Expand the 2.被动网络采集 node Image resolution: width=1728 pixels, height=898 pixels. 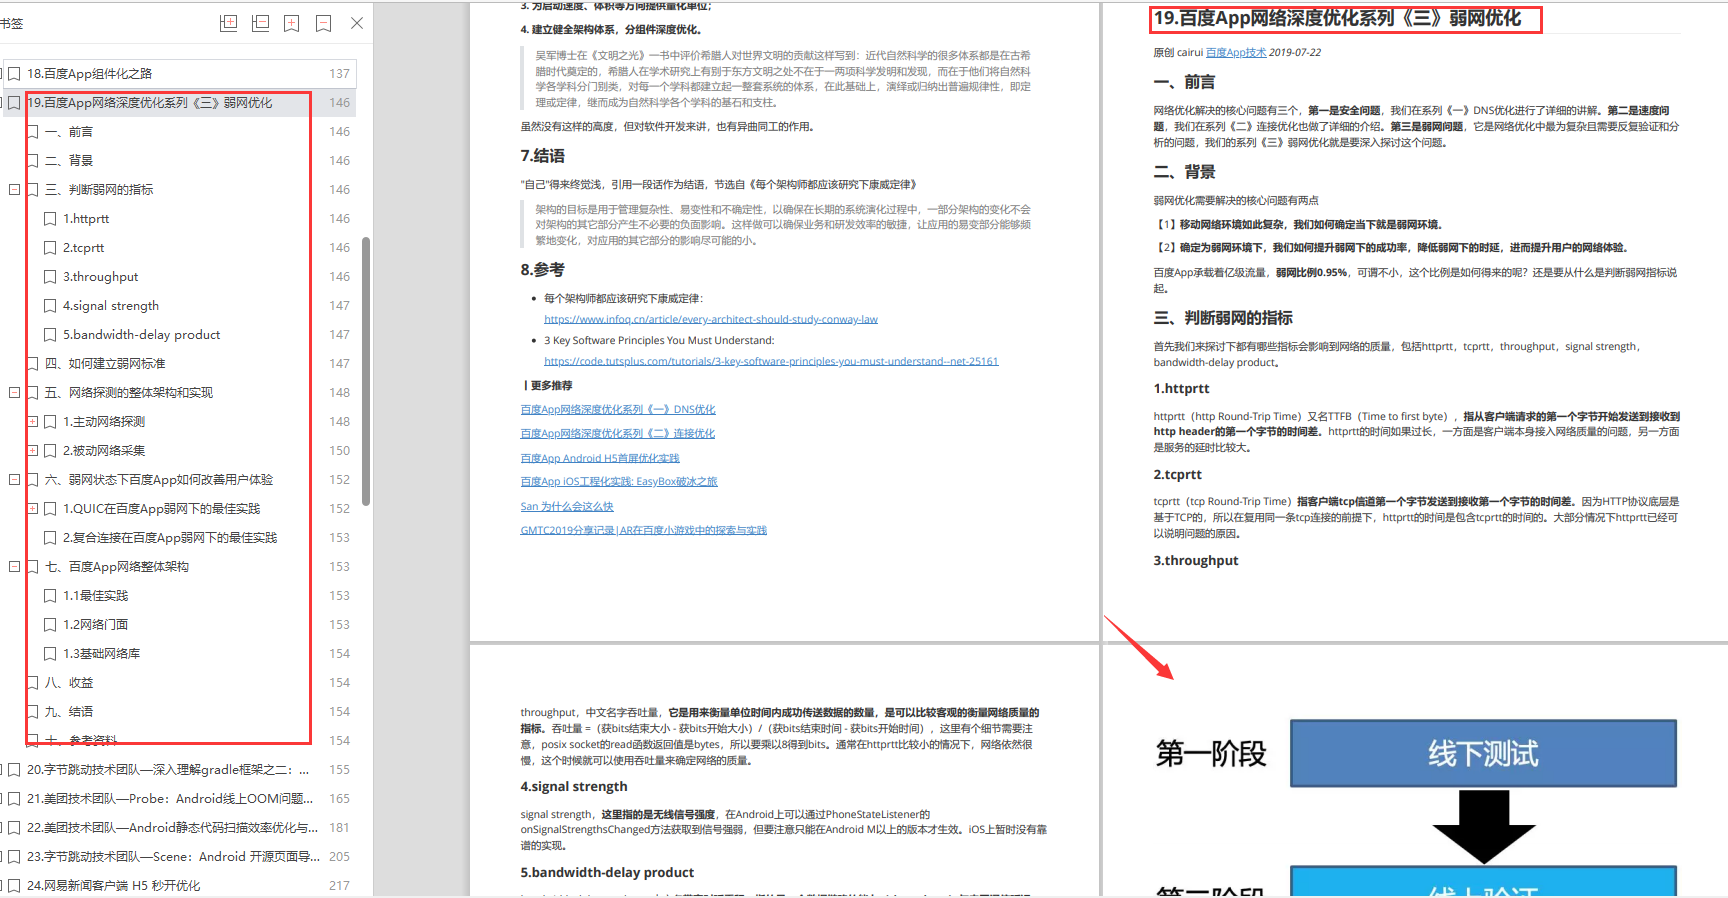[32, 450]
